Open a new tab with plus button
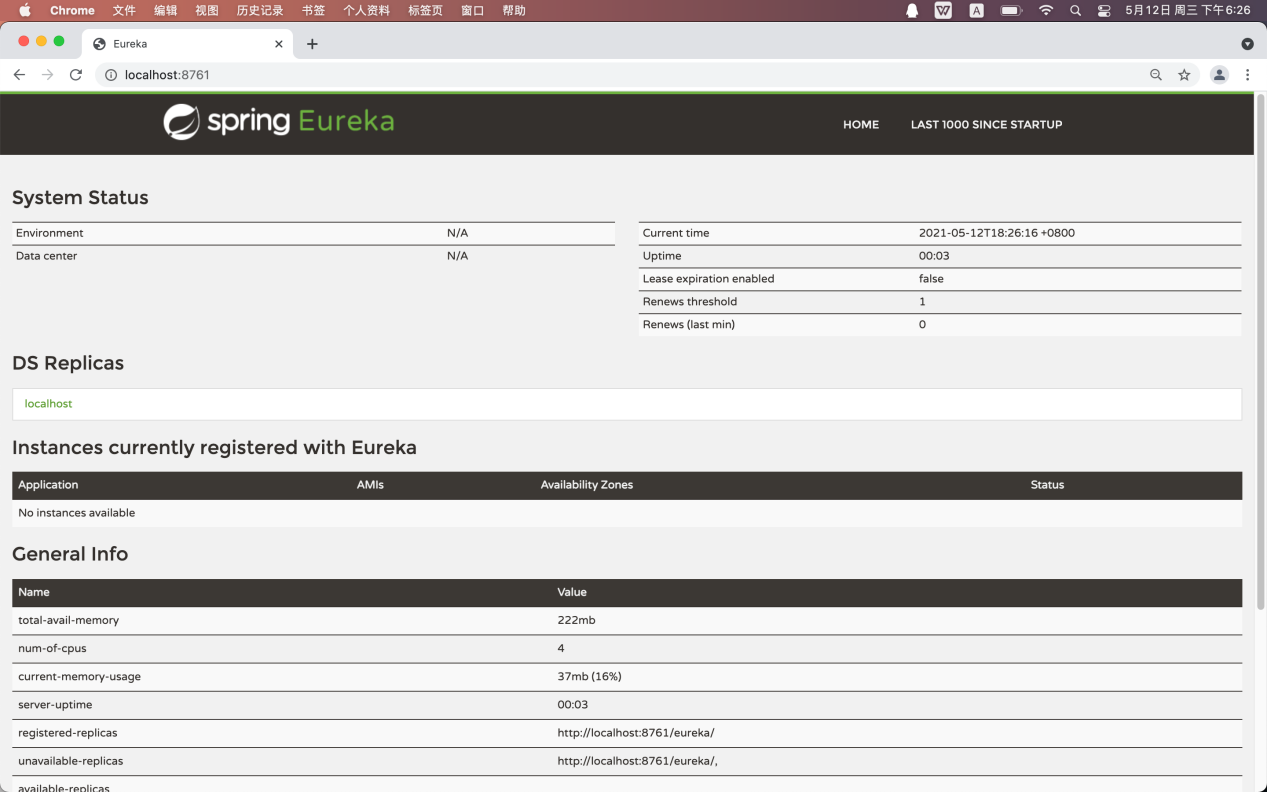Viewport: 1267px width, 792px height. (x=312, y=44)
